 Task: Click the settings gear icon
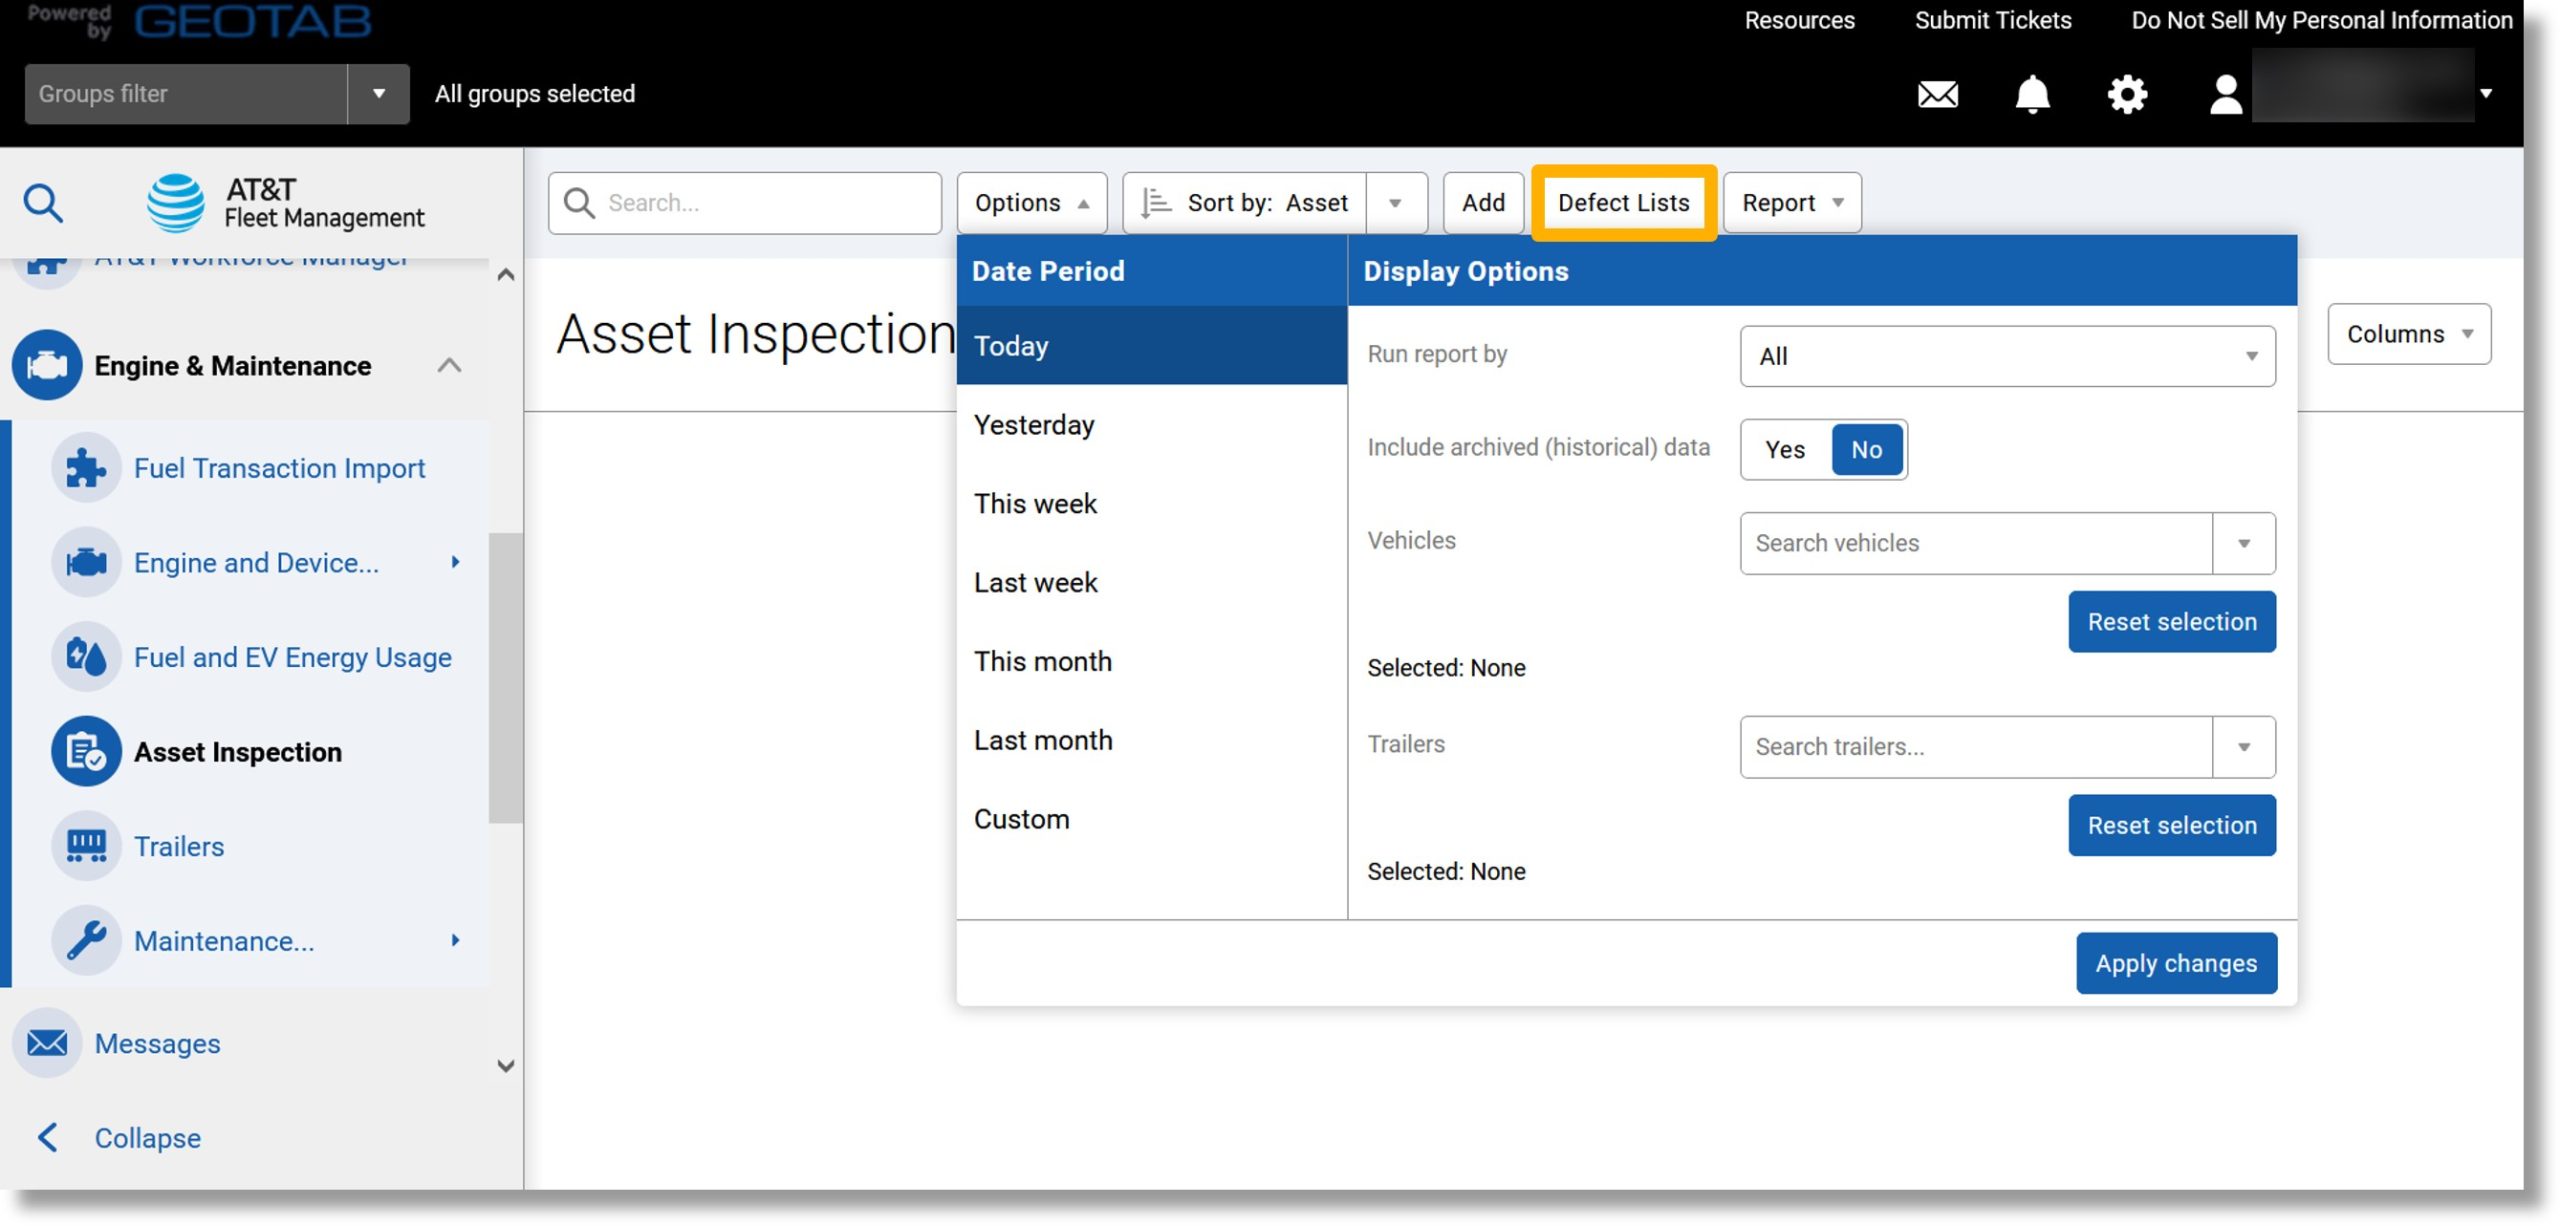[x=2127, y=93]
